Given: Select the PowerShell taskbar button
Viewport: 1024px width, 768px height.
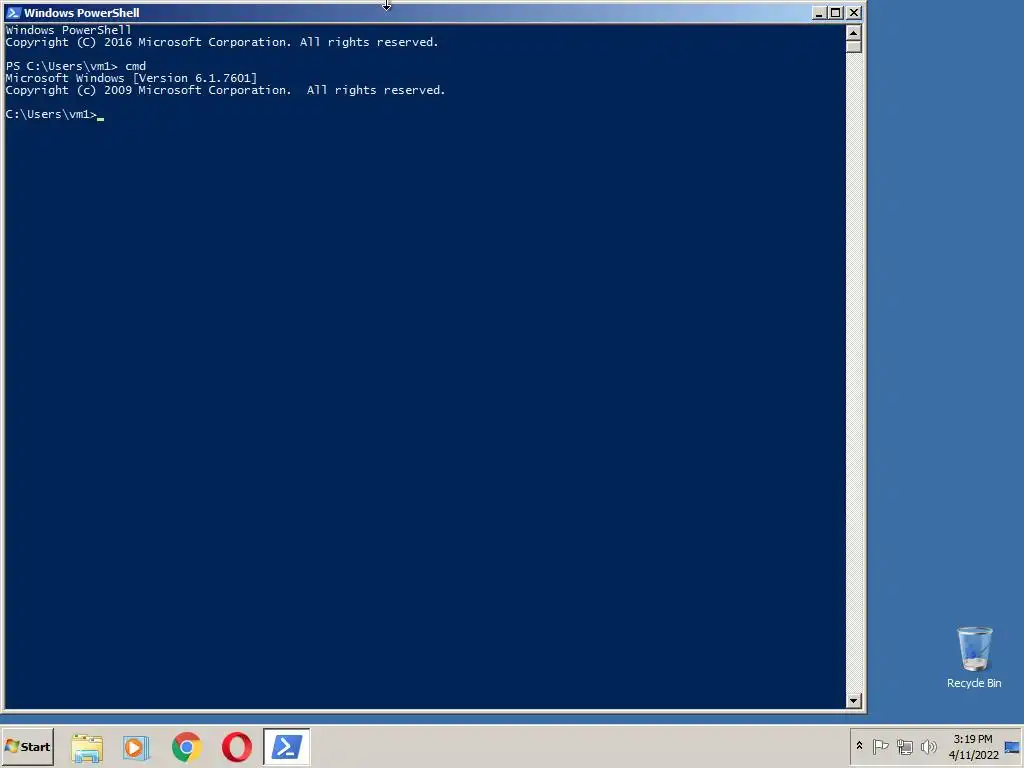Looking at the screenshot, I should point(287,746).
